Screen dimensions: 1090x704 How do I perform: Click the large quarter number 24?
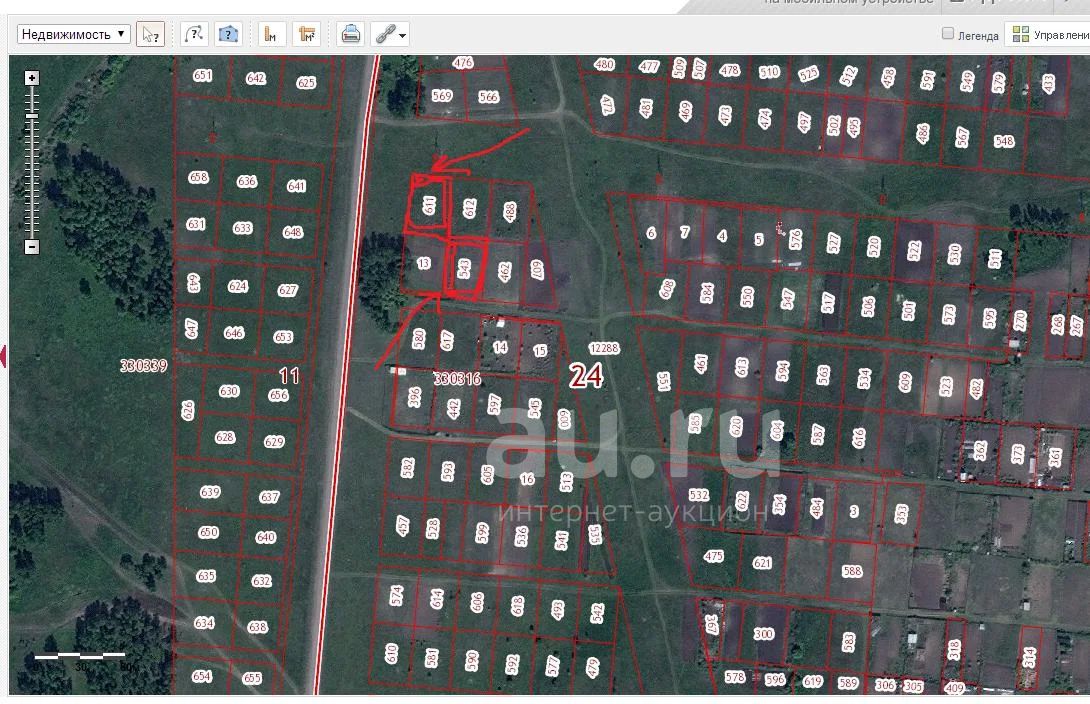(586, 376)
